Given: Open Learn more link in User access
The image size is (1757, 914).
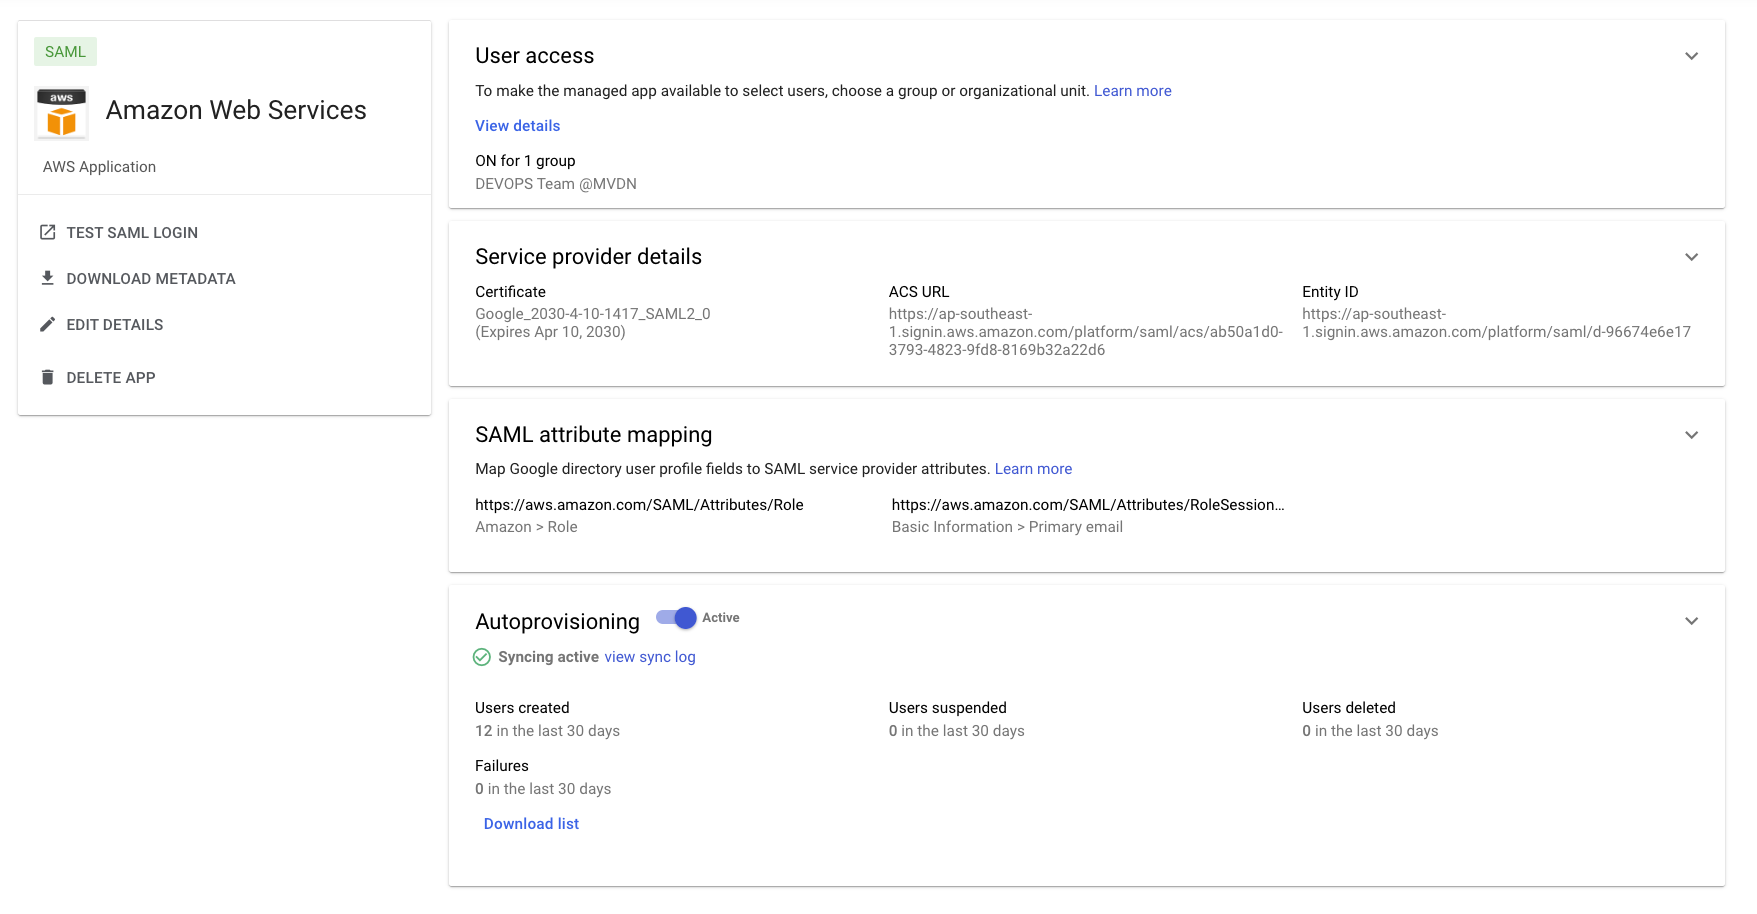Looking at the screenshot, I should point(1132,91).
